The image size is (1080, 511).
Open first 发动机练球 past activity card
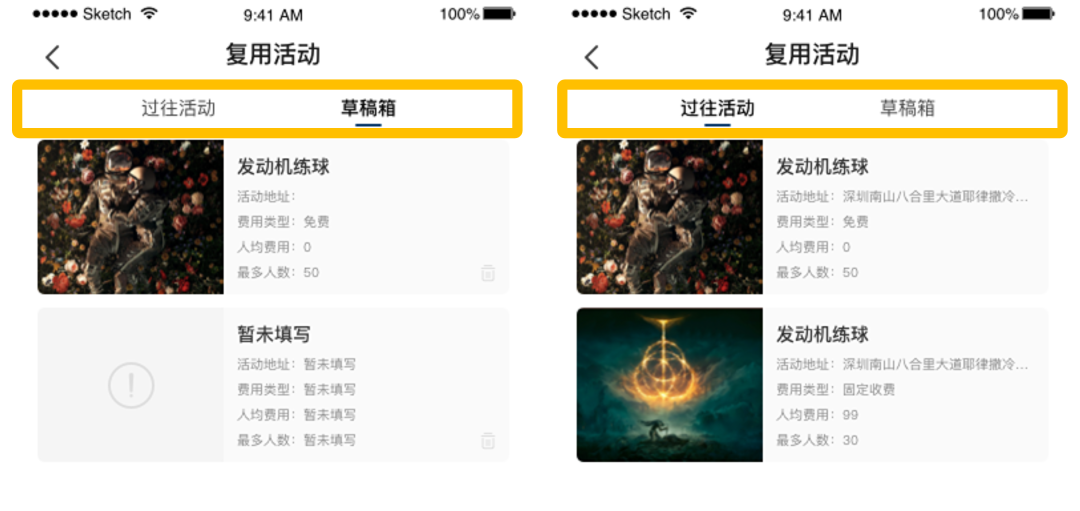pos(812,217)
